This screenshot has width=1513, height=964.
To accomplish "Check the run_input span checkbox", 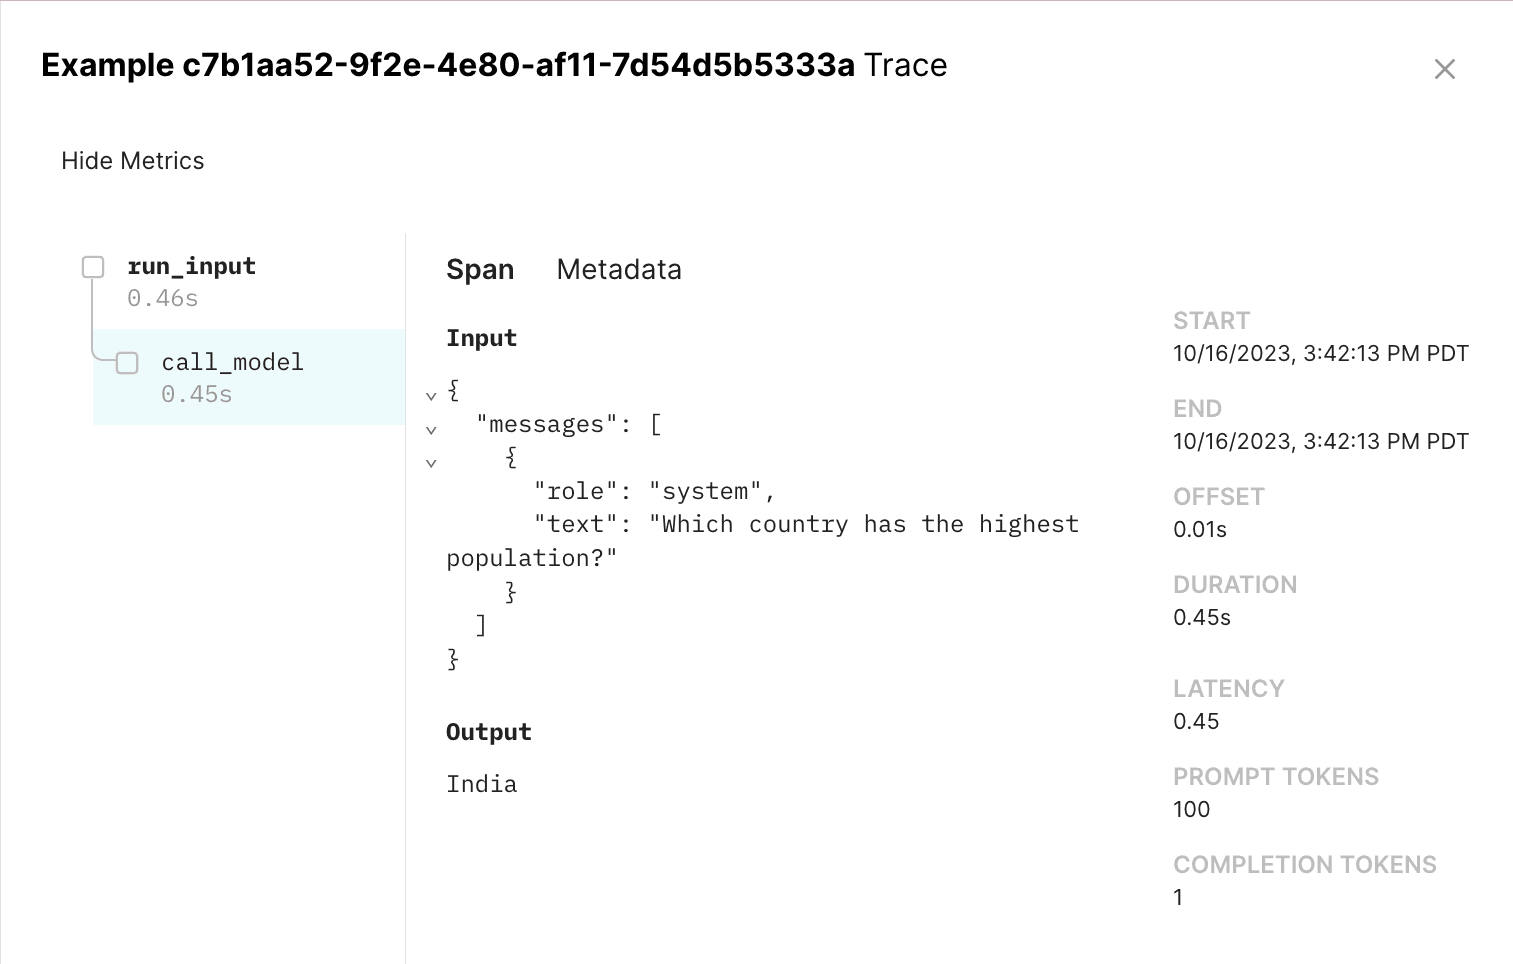I will pyautogui.click(x=93, y=267).
